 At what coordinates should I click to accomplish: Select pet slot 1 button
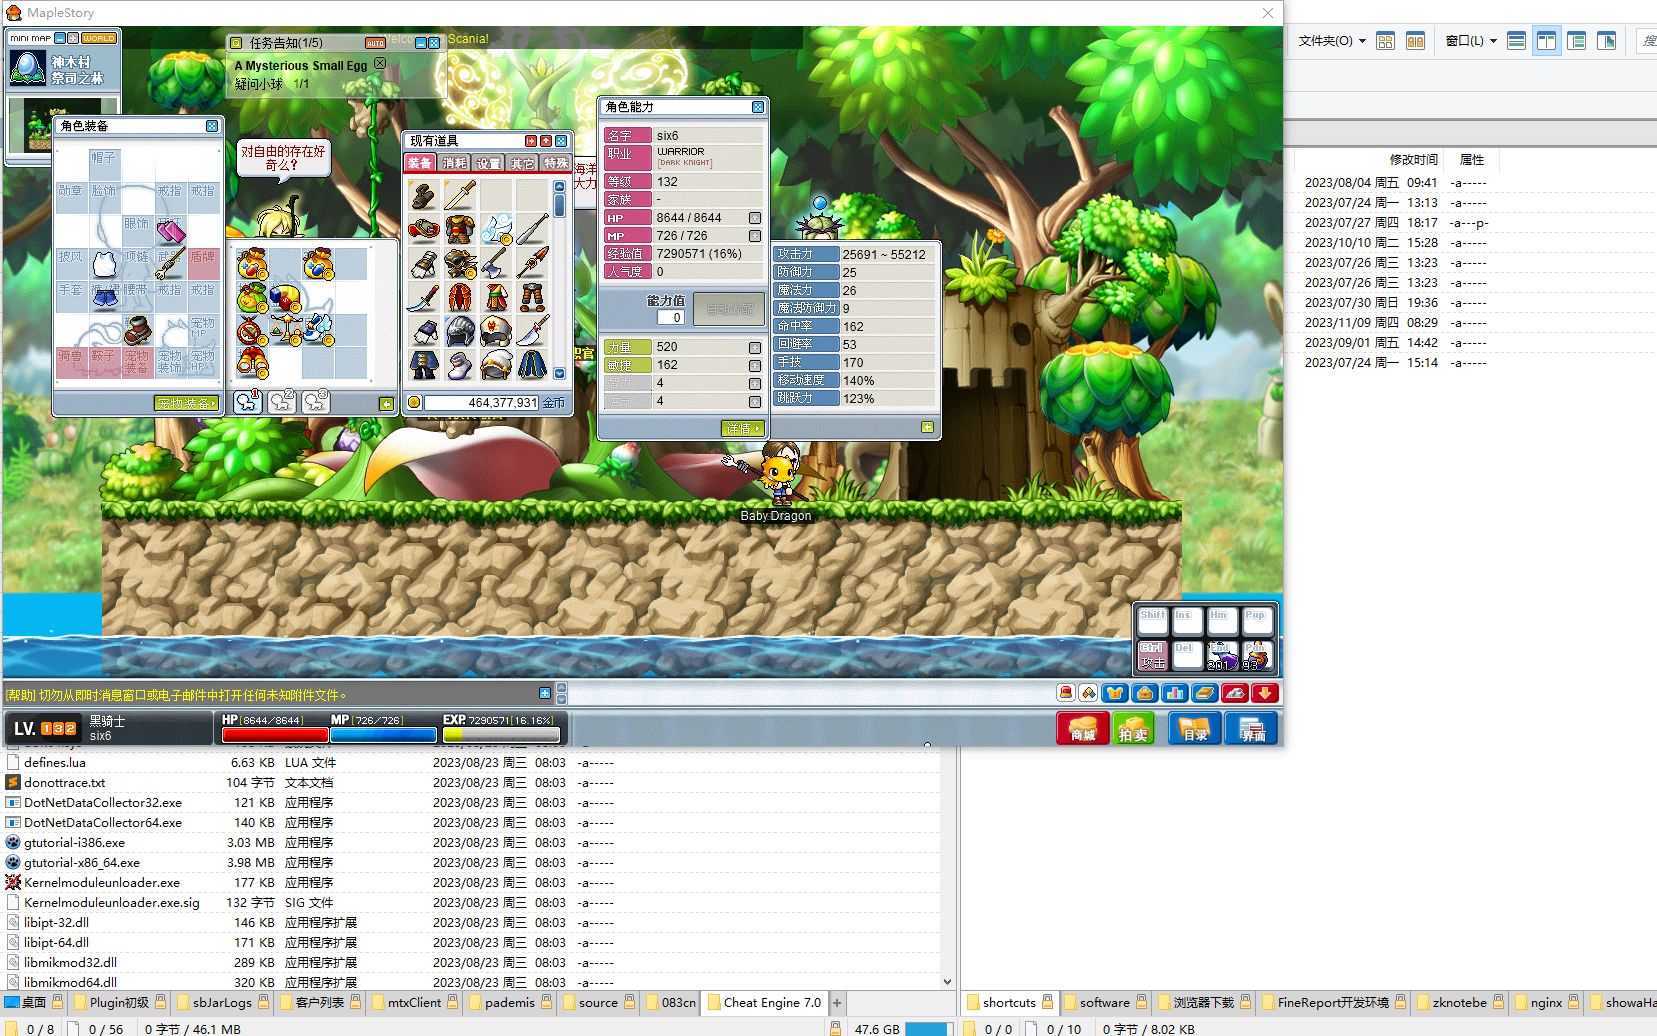click(248, 402)
